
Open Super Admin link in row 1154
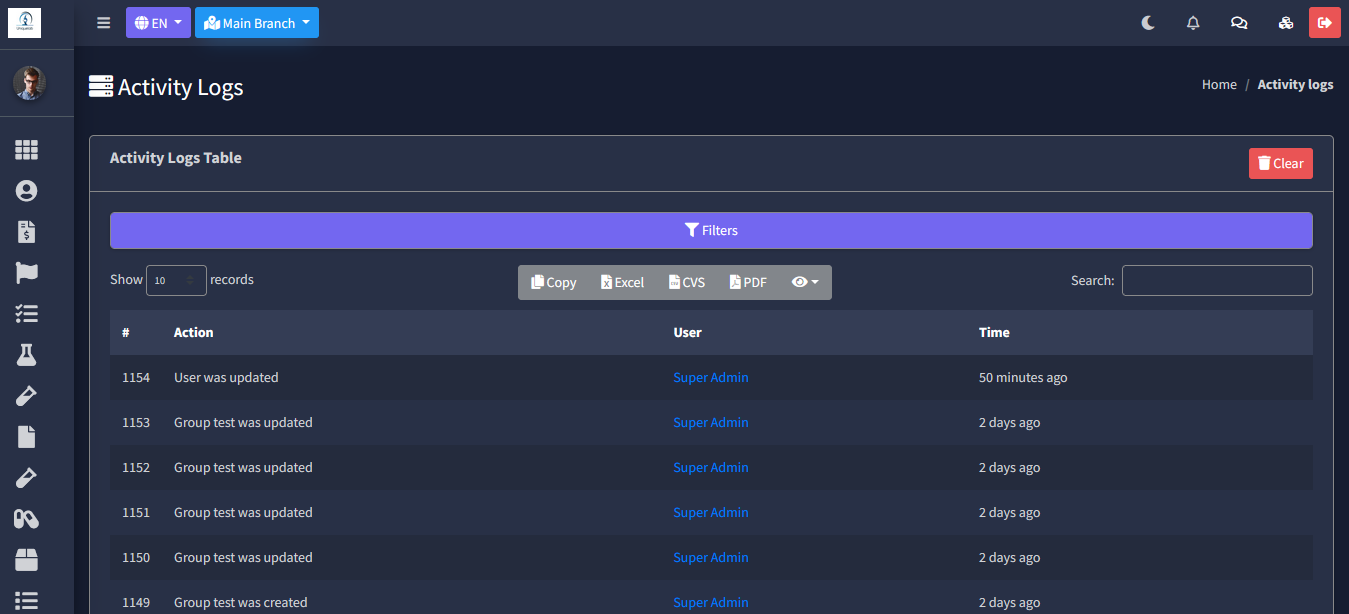711,378
